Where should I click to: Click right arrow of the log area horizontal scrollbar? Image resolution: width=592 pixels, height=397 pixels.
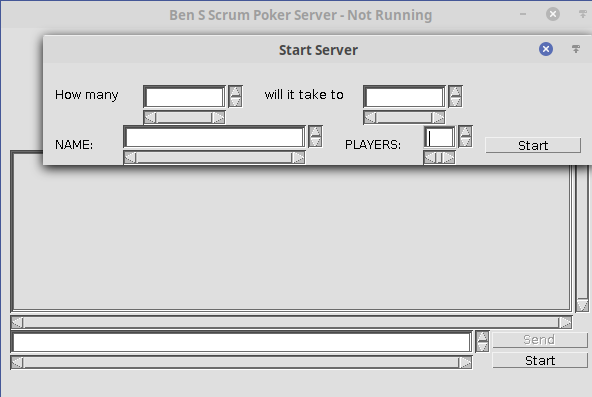[x=565, y=322]
